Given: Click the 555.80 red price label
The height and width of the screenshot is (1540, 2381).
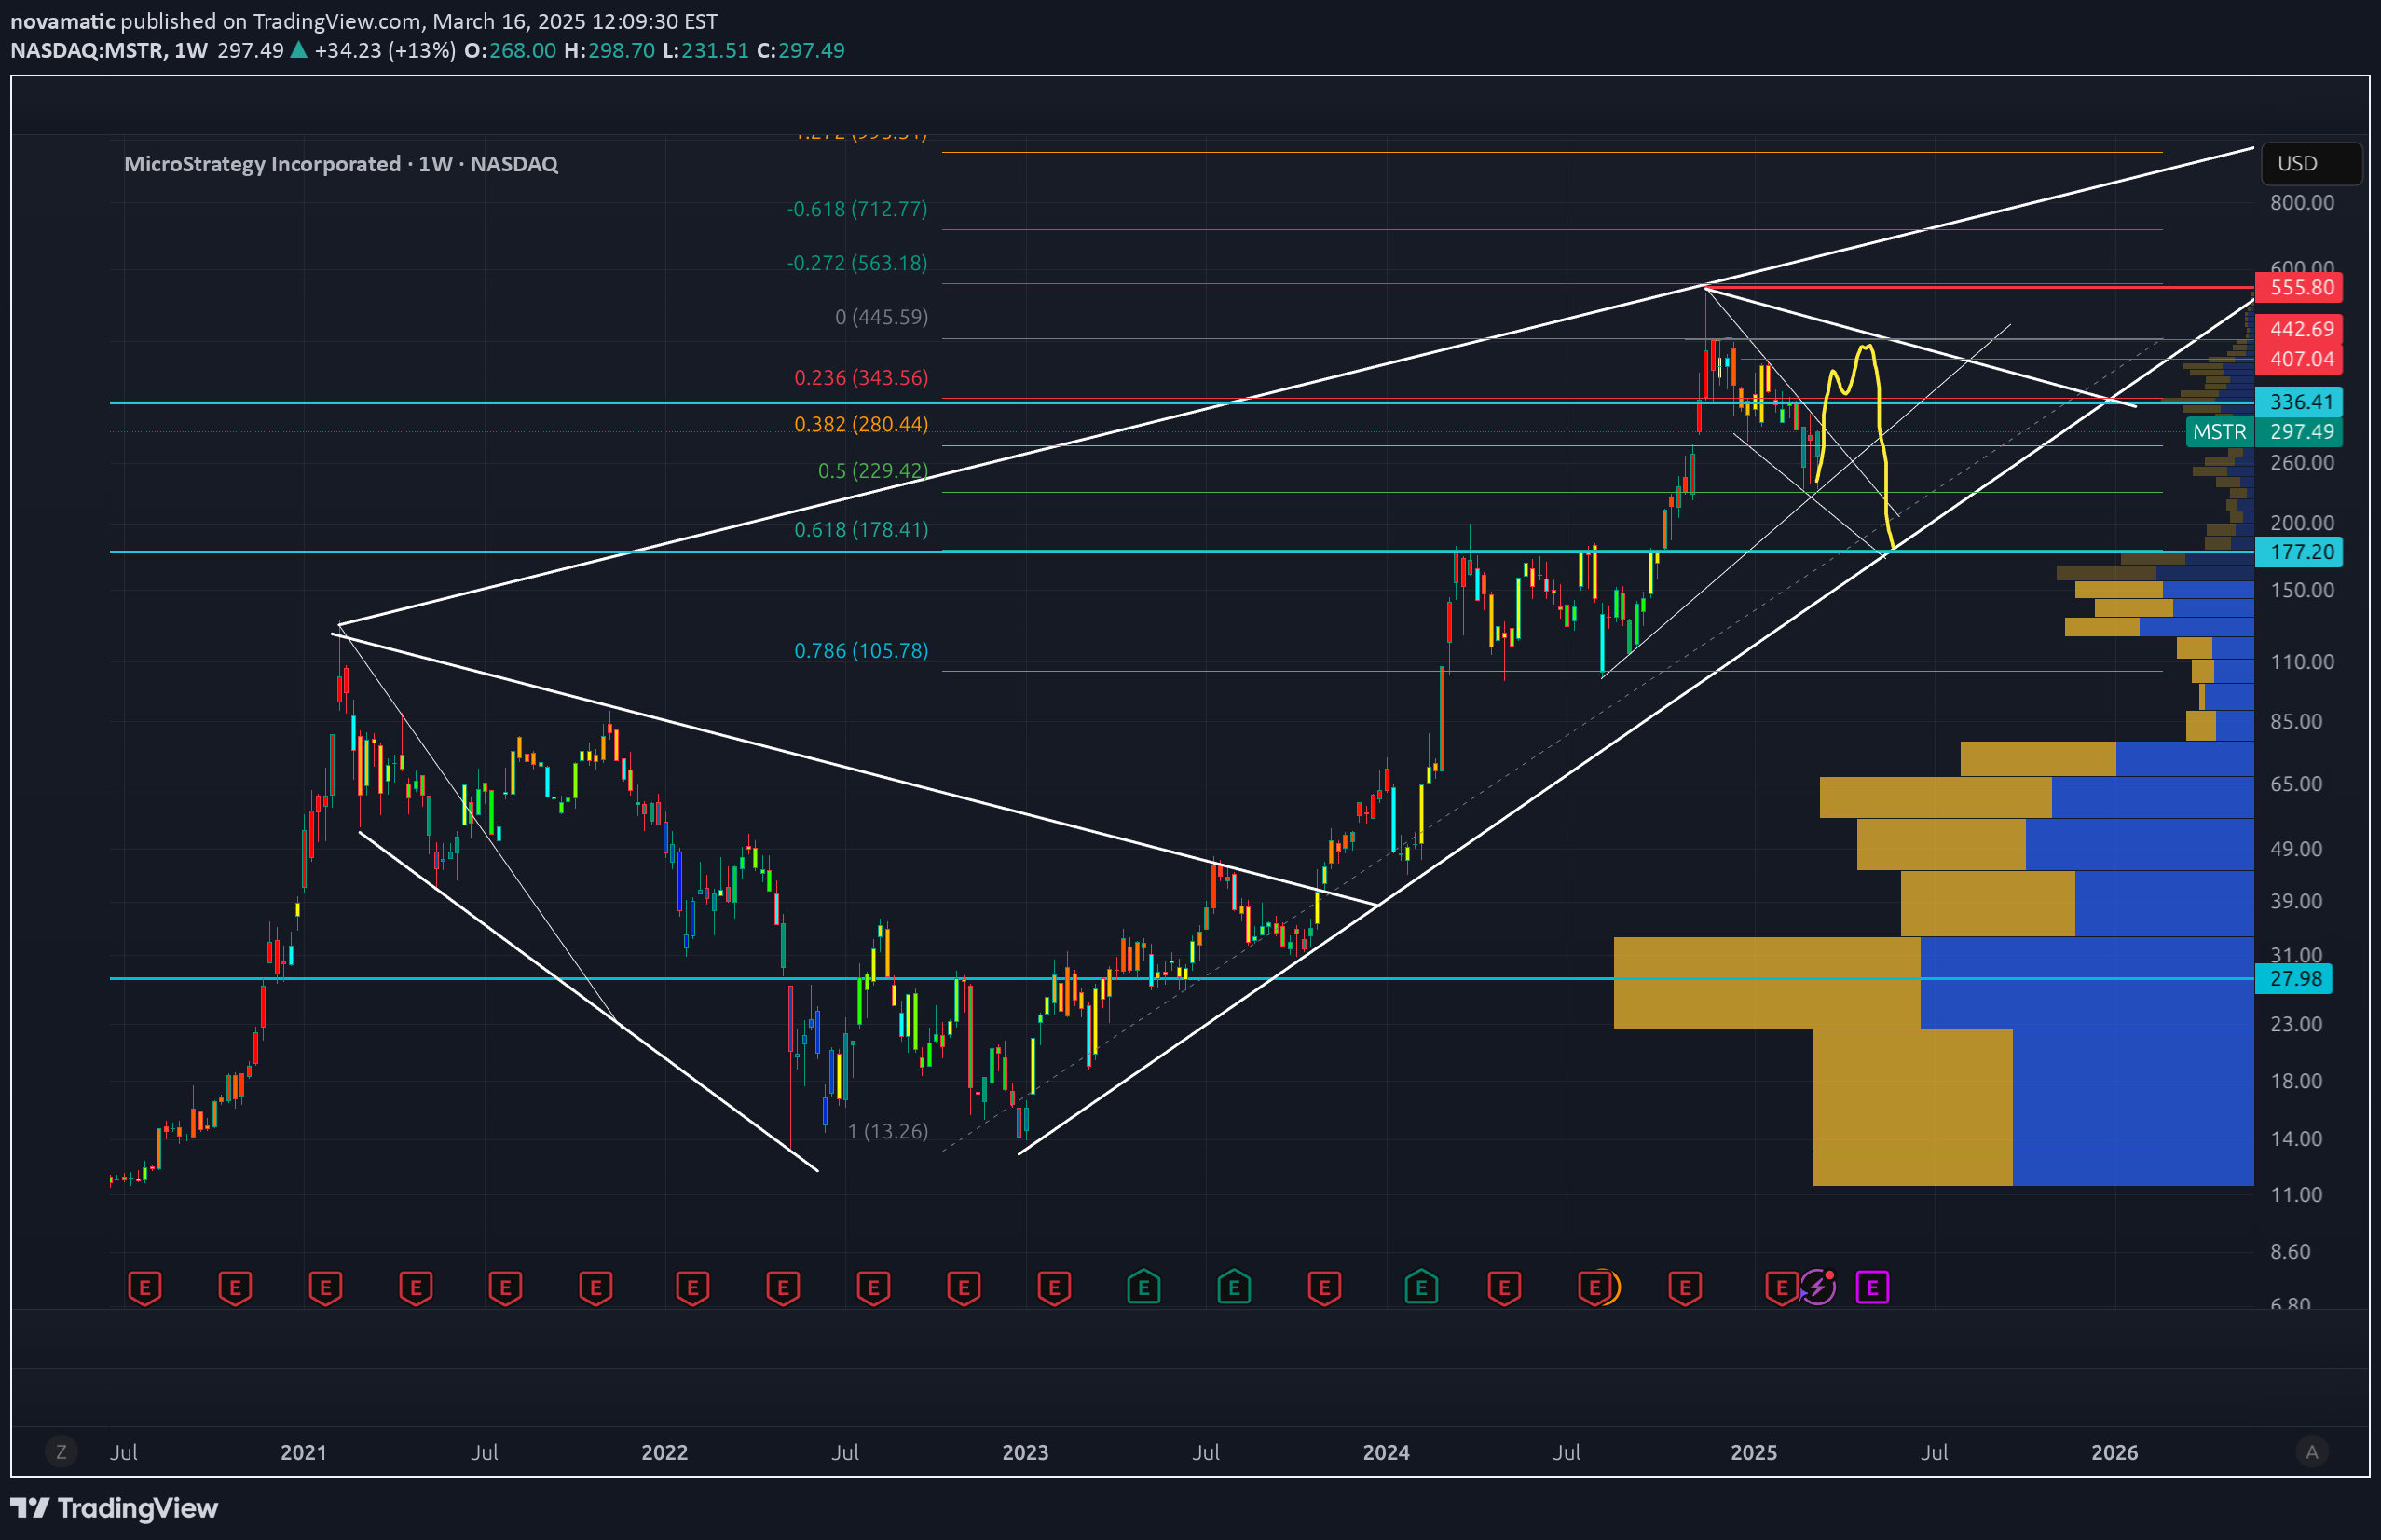Looking at the screenshot, I should [x=2299, y=288].
